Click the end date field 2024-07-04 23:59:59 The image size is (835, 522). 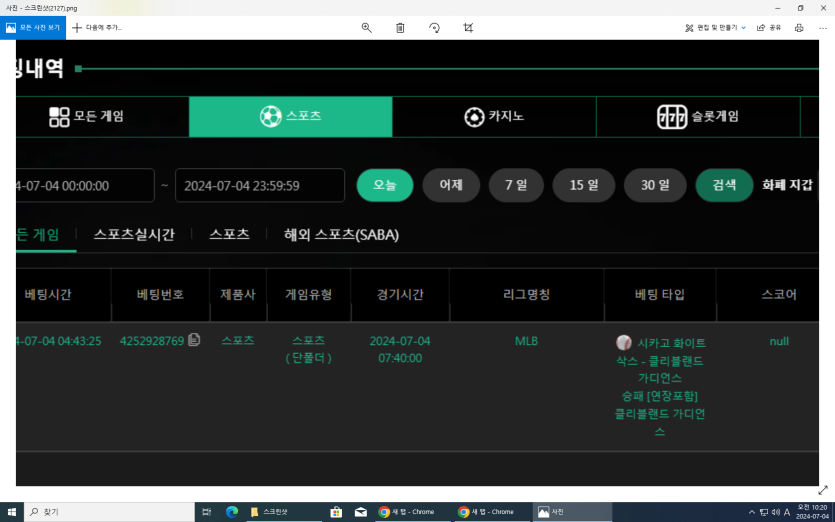260,185
